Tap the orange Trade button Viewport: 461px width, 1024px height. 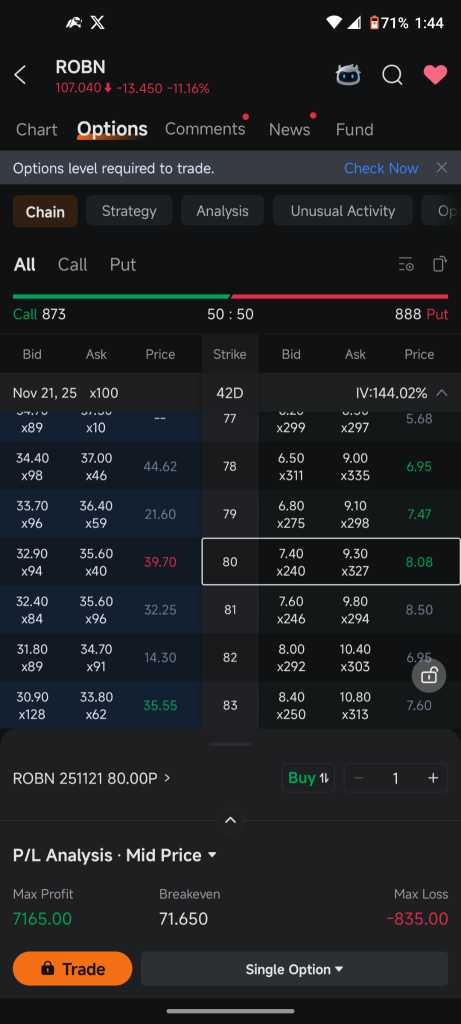tap(72, 968)
